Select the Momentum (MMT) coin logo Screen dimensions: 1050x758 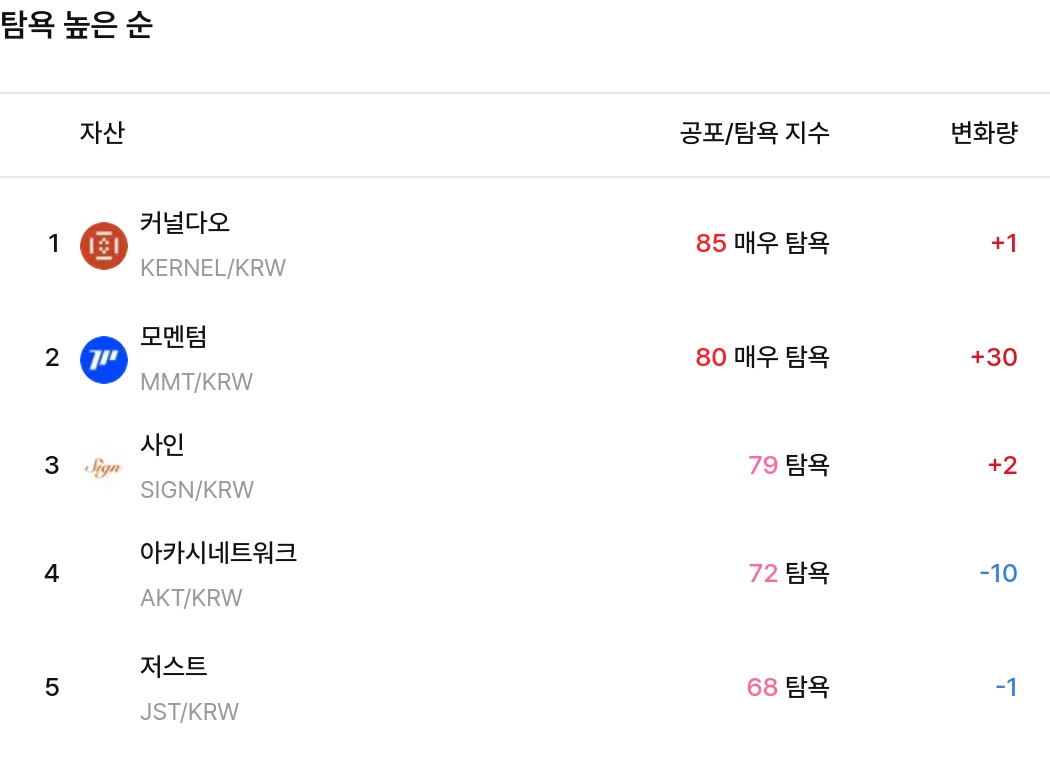click(x=103, y=359)
